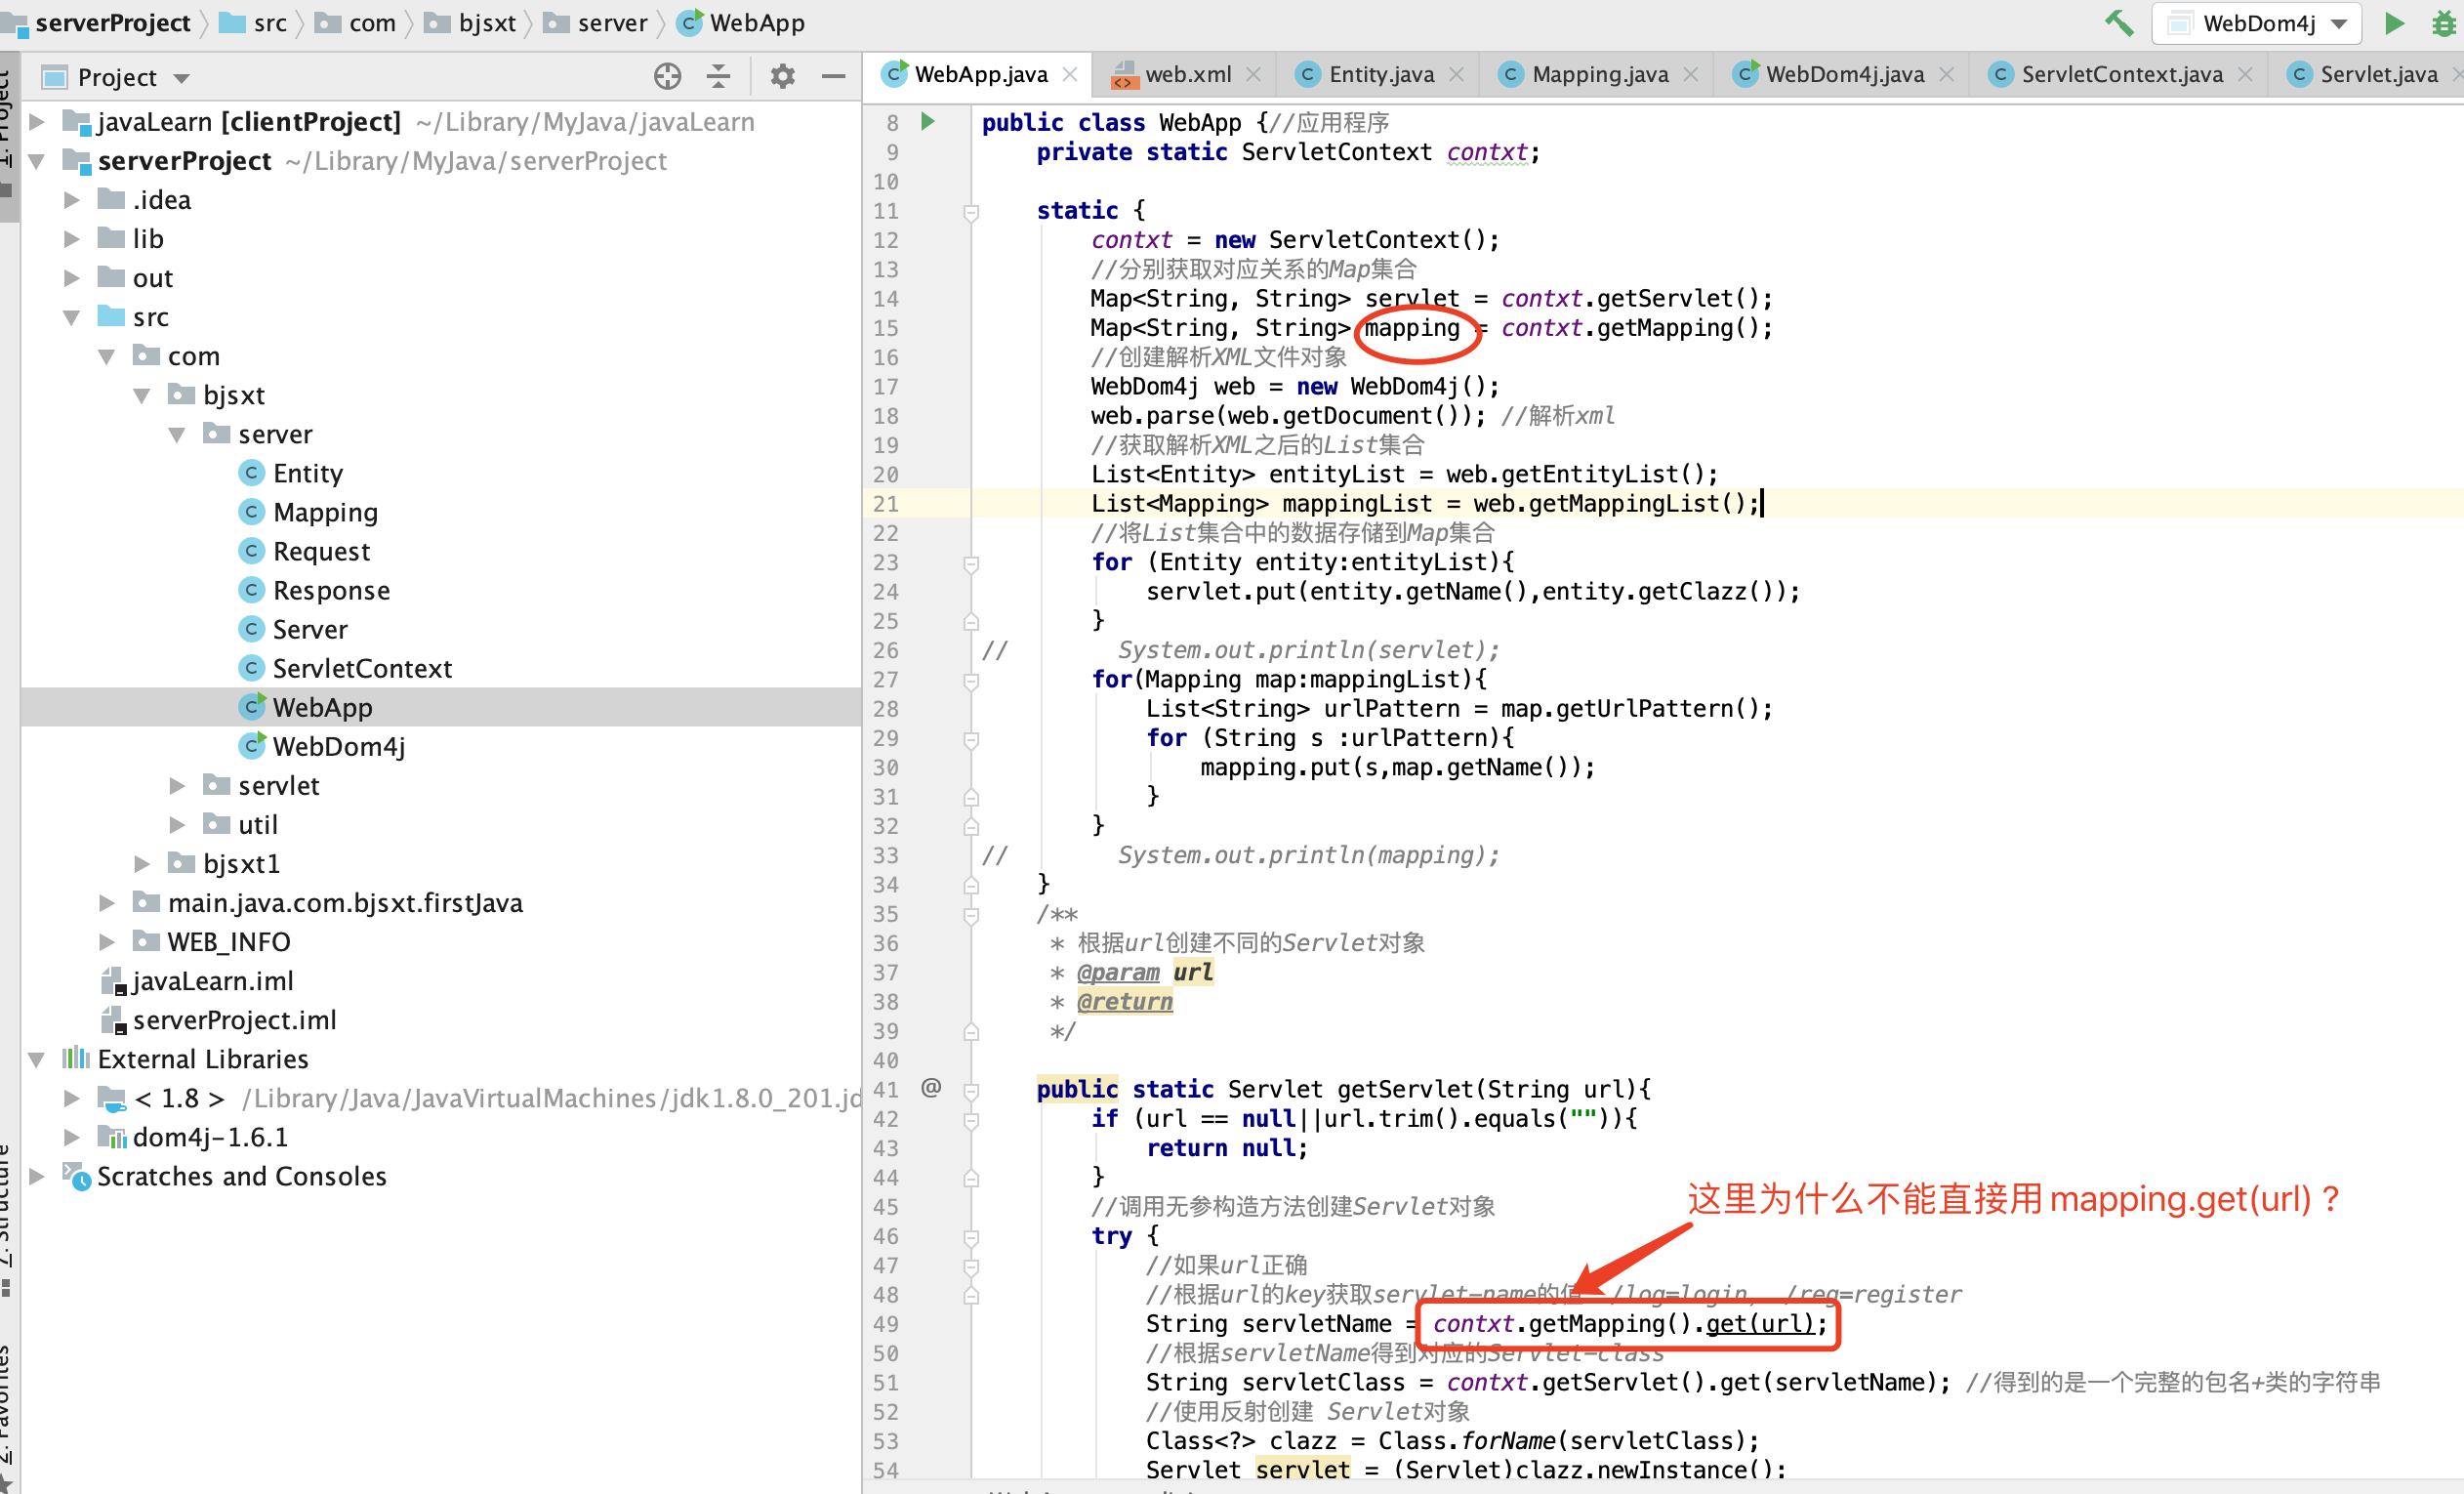Open the Structure side tool tab
The image size is (2464, 1494).
[8, 1218]
